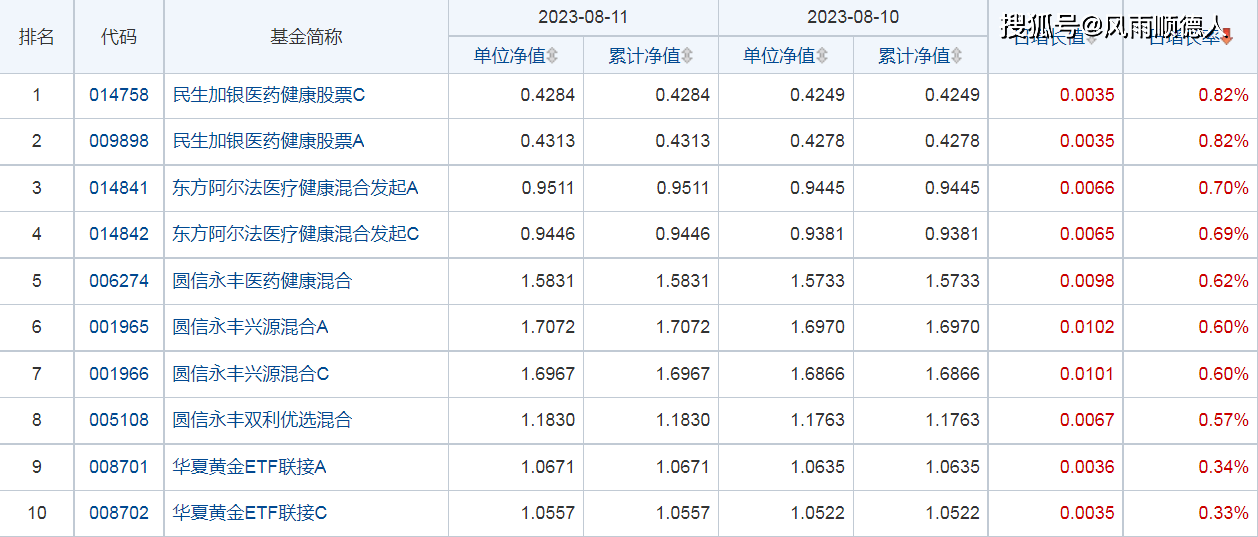The height and width of the screenshot is (537, 1258).
Task: Click fund code 008701
Action: [x=118, y=466]
